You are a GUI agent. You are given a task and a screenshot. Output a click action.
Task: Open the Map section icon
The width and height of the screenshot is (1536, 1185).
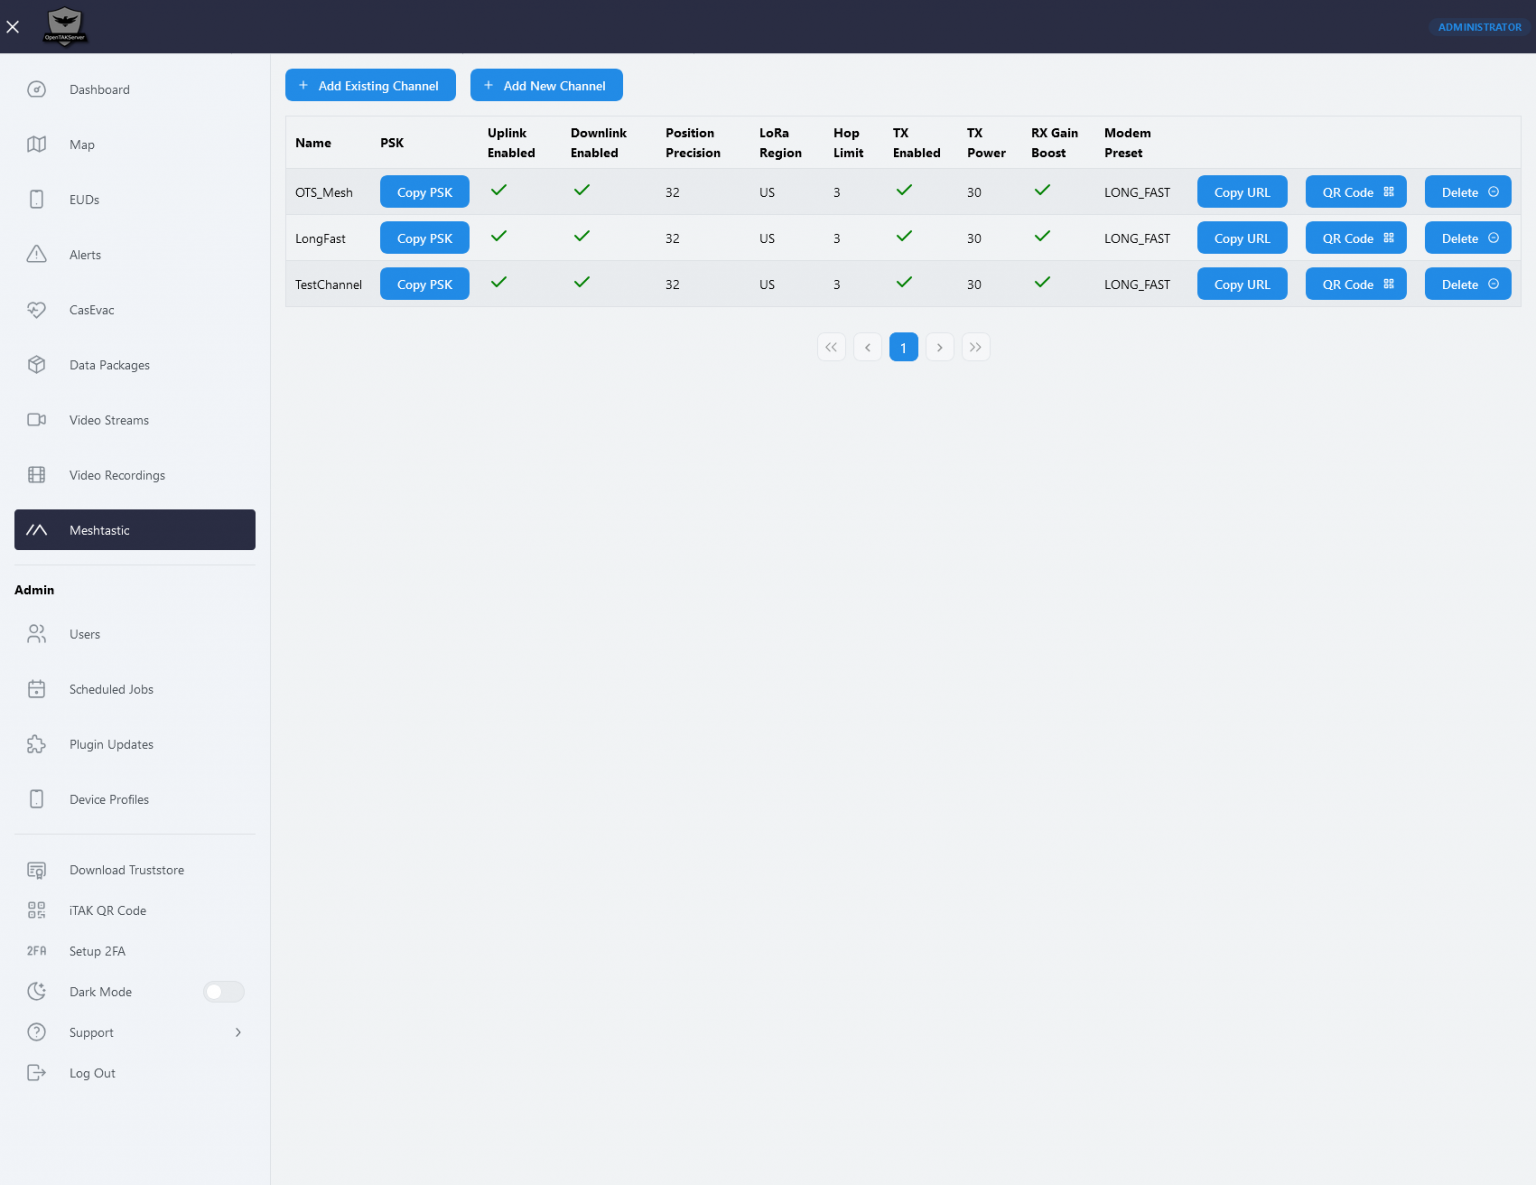[x=36, y=144]
